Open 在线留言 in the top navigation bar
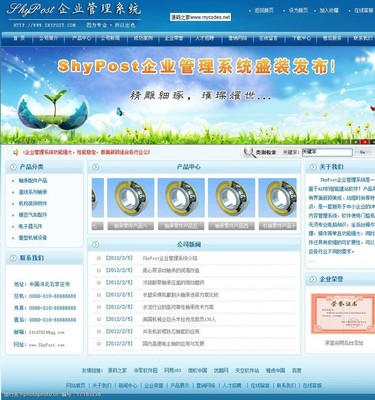375x400 pixels. [x=268, y=38]
